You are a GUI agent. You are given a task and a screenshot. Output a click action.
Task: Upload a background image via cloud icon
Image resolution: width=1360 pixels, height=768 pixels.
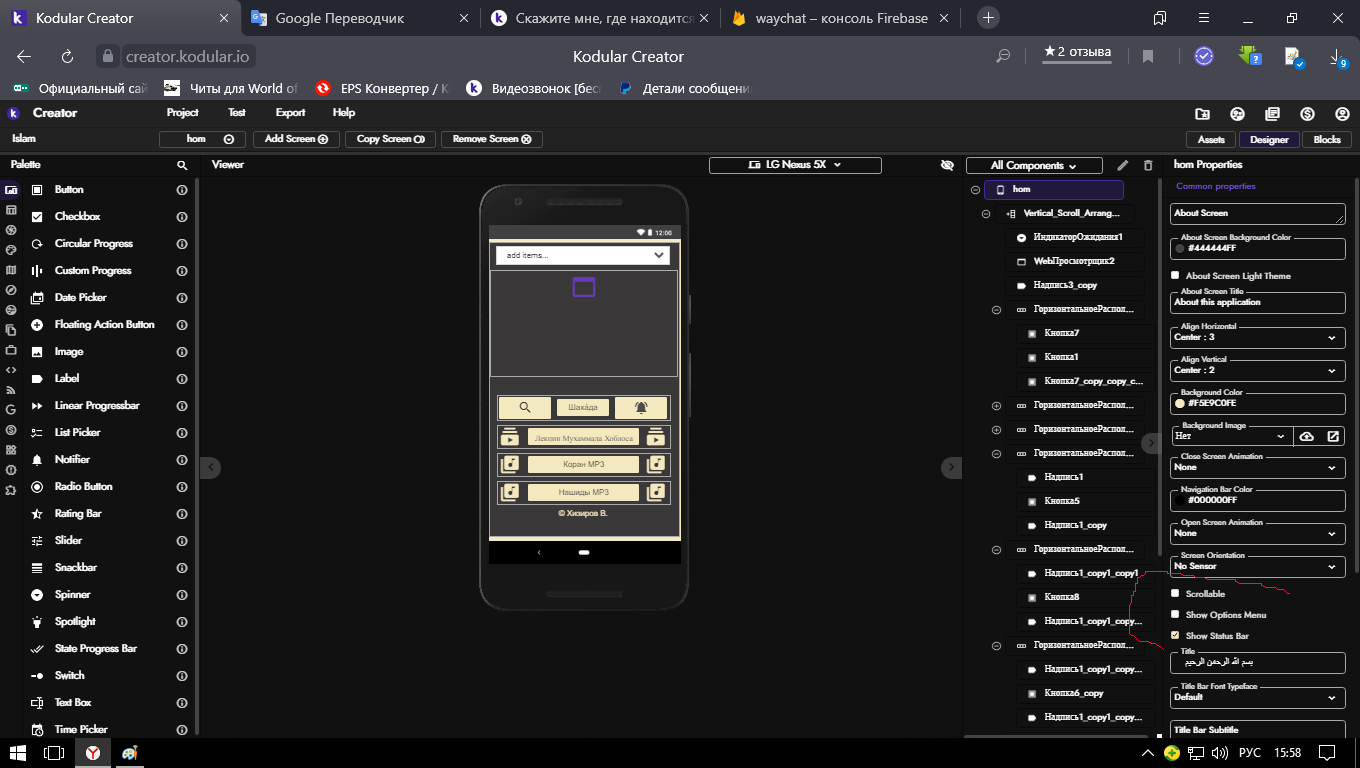click(x=1306, y=436)
